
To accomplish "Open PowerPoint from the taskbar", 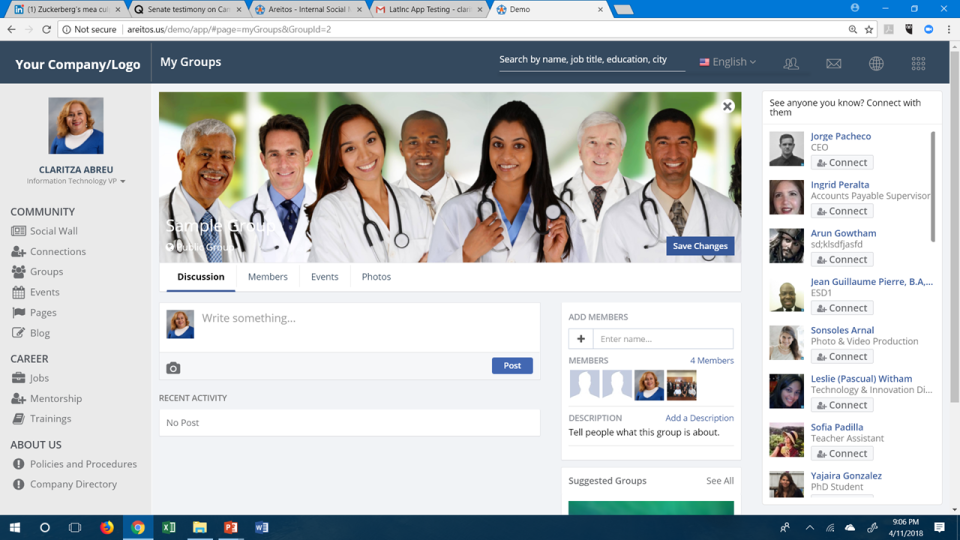I will click(231, 527).
